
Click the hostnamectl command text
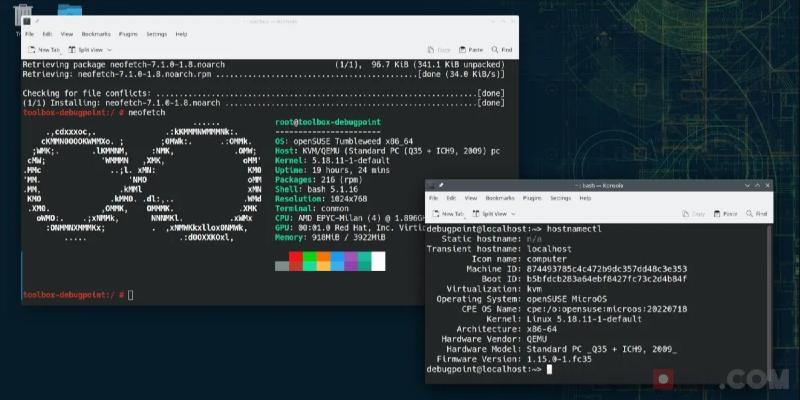pos(574,229)
